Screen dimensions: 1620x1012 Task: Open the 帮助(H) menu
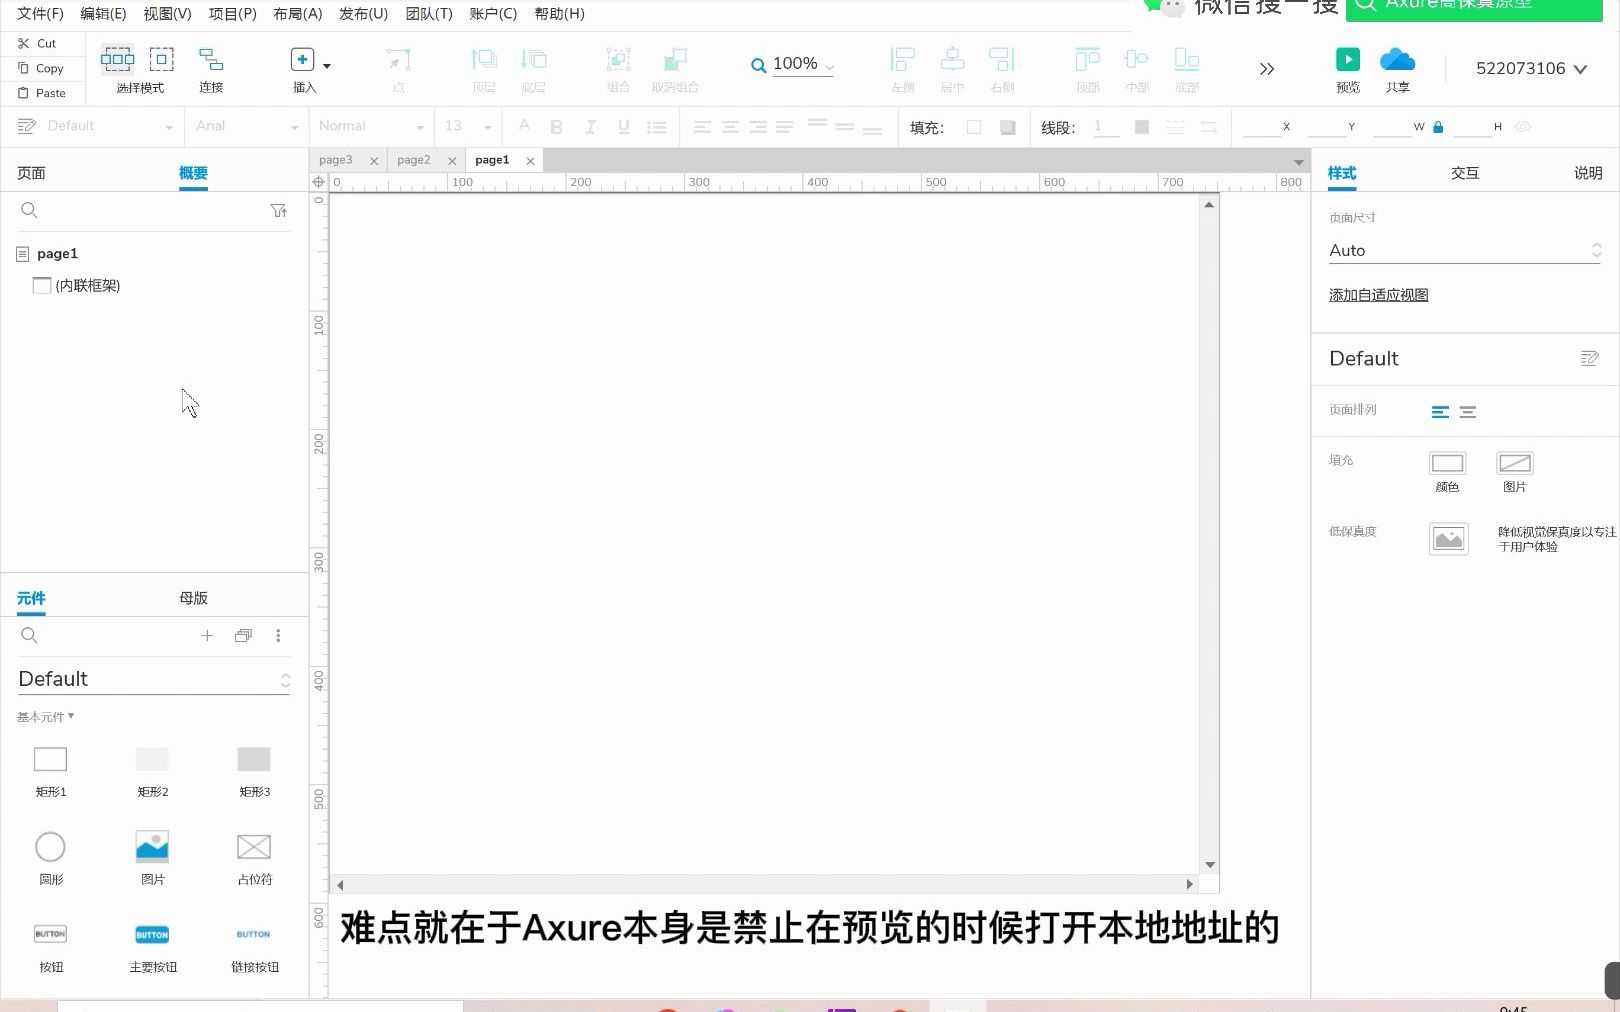pyautogui.click(x=559, y=13)
